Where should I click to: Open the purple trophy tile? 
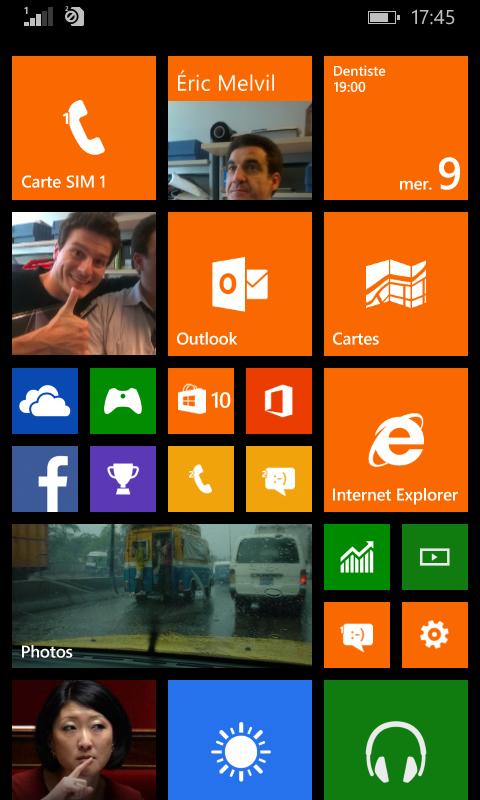click(123, 479)
